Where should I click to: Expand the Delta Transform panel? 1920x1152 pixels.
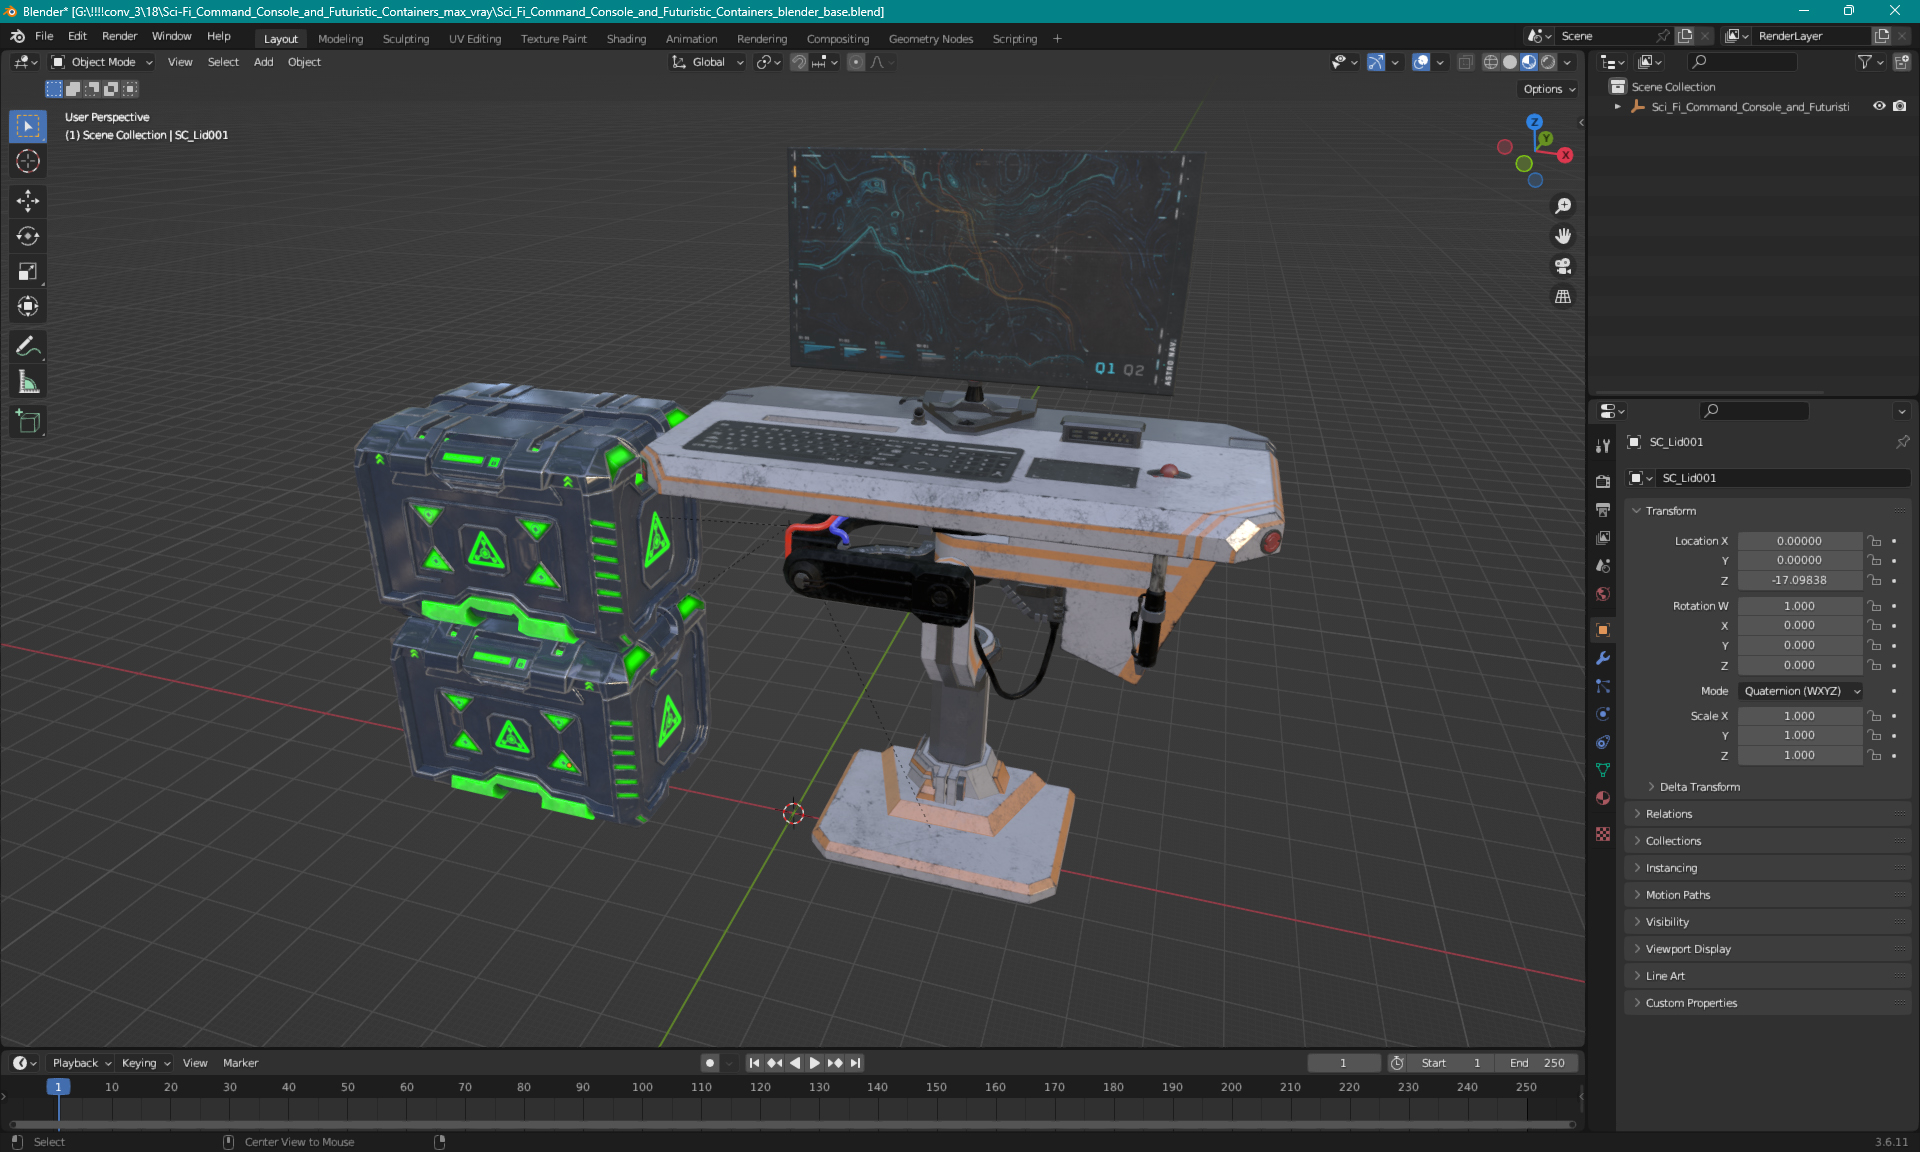(1699, 787)
